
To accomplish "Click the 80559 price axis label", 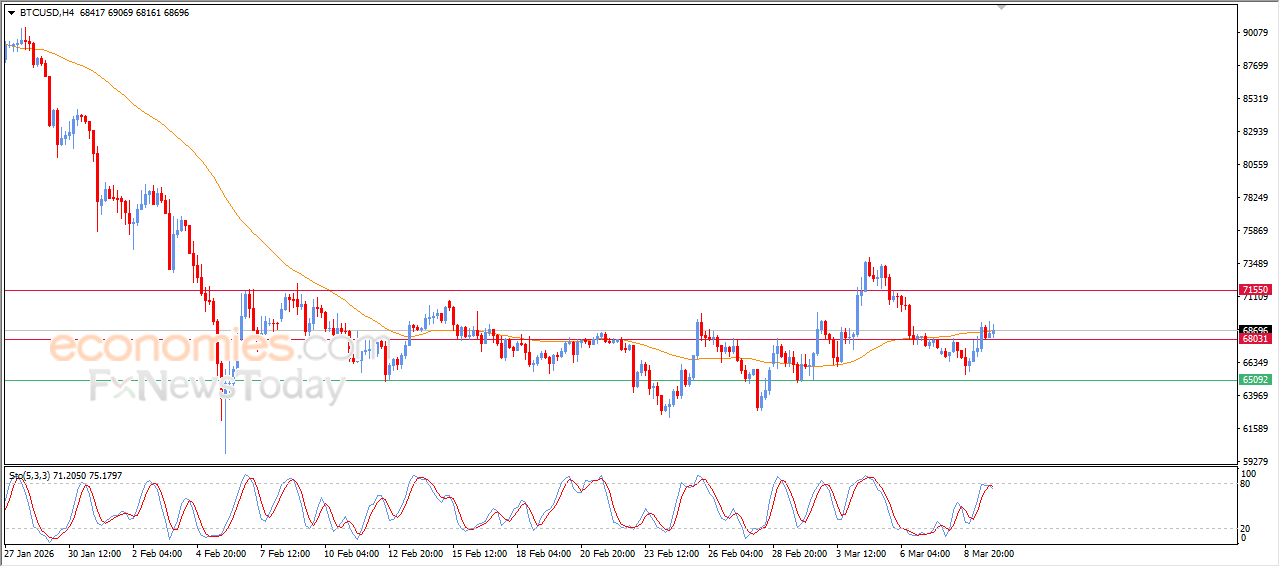I will 1255,165.
